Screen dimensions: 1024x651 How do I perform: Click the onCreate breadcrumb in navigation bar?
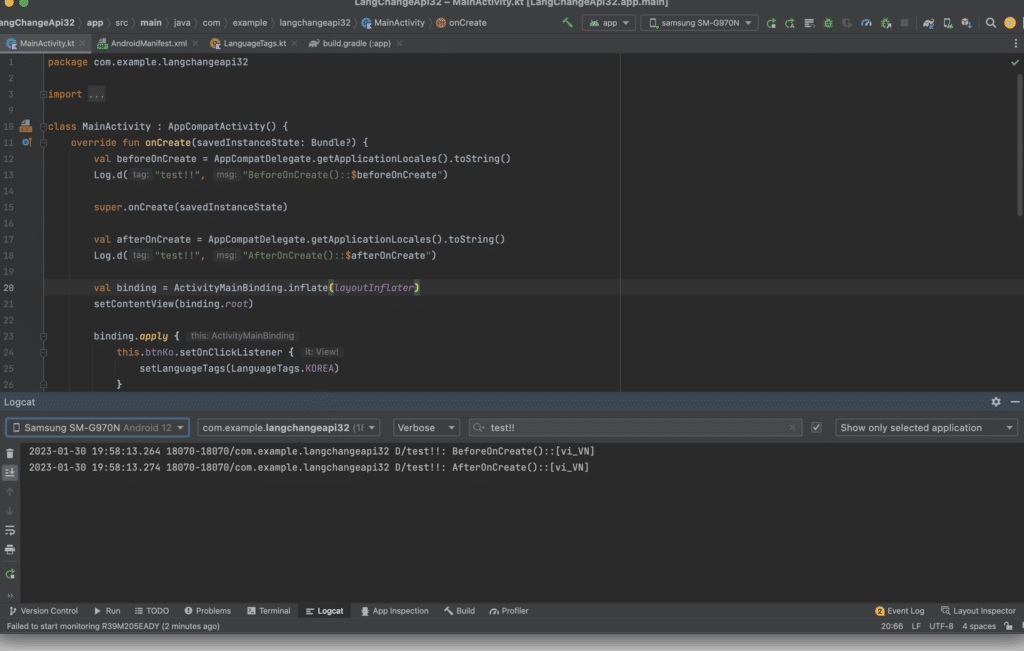[461, 23]
